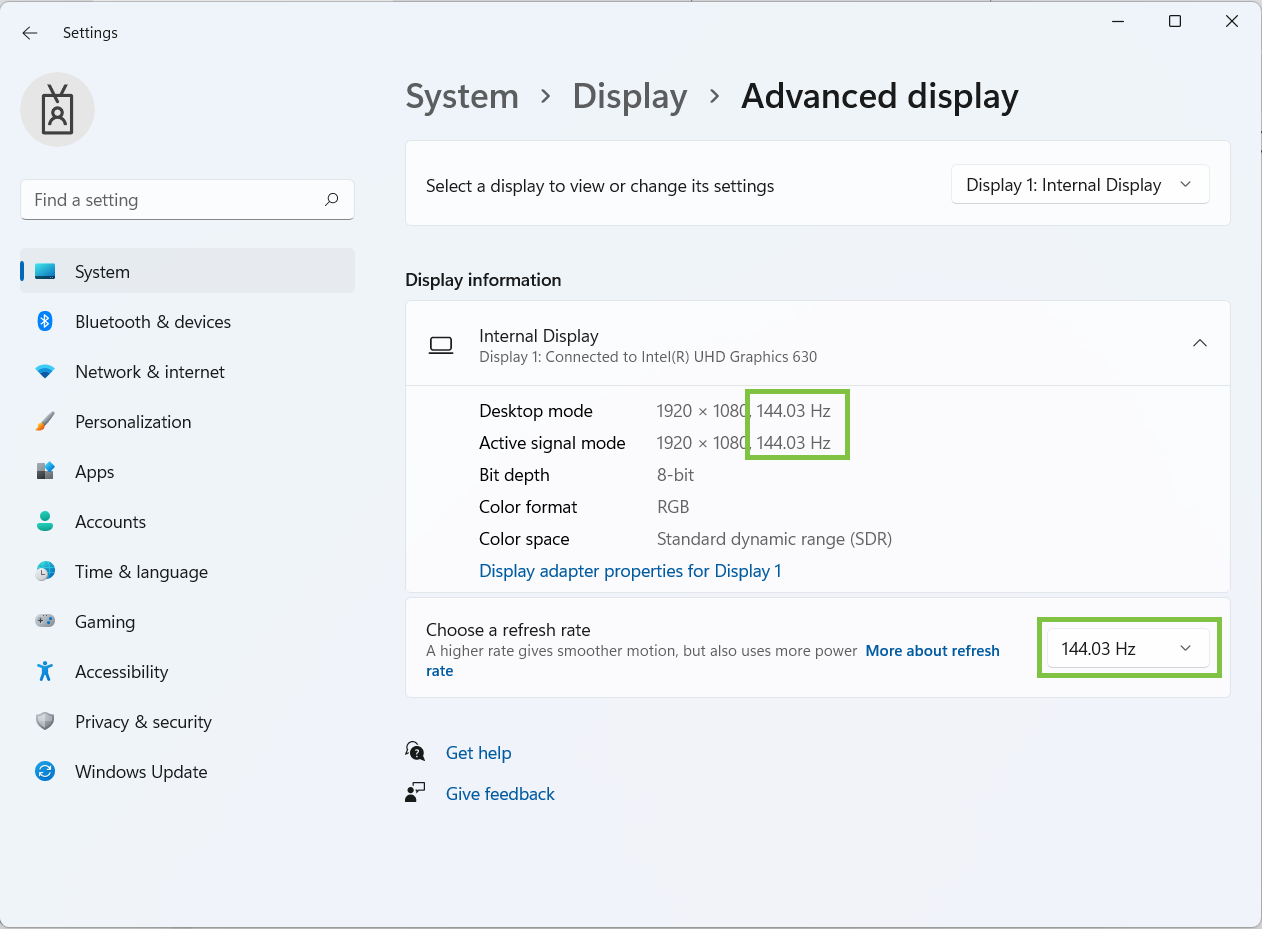Click the Accessibility person icon
This screenshot has width=1262, height=930.
[45, 671]
